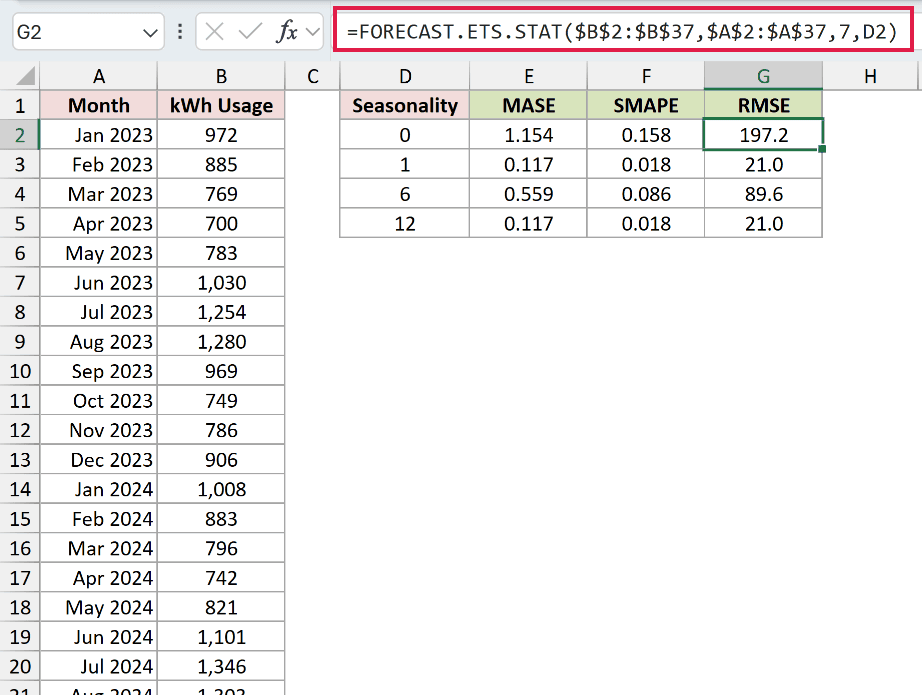Select column B header
The image size is (922, 695).
221,76
